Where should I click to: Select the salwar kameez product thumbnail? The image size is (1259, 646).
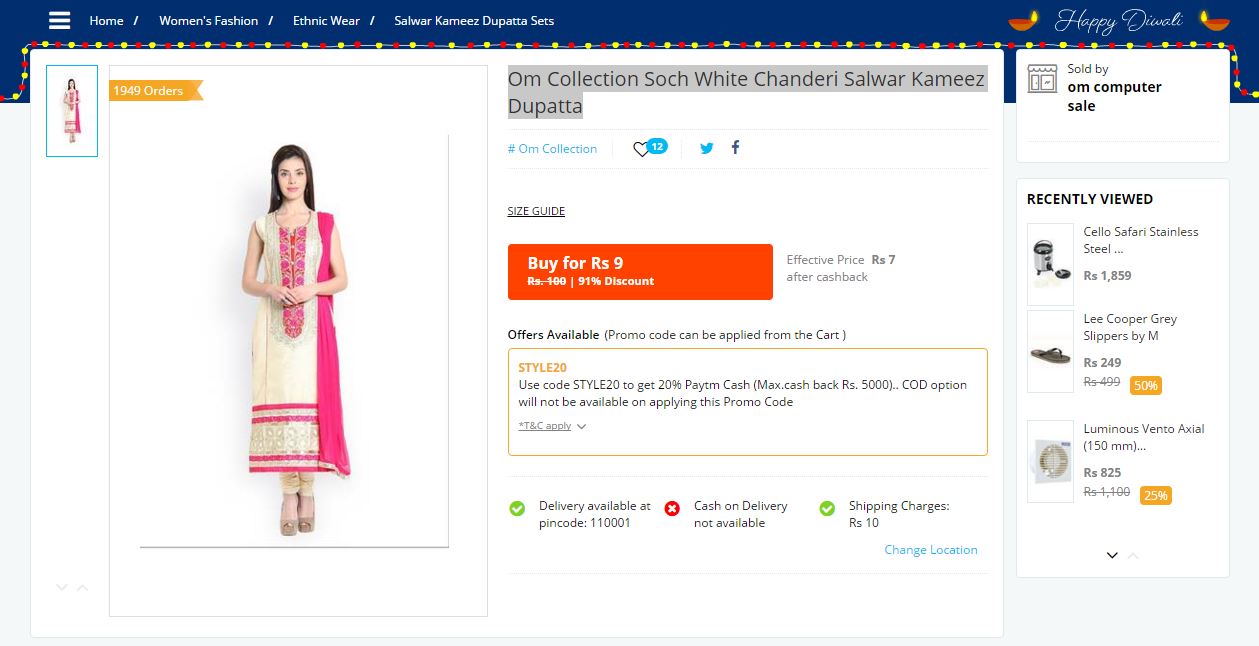[72, 111]
